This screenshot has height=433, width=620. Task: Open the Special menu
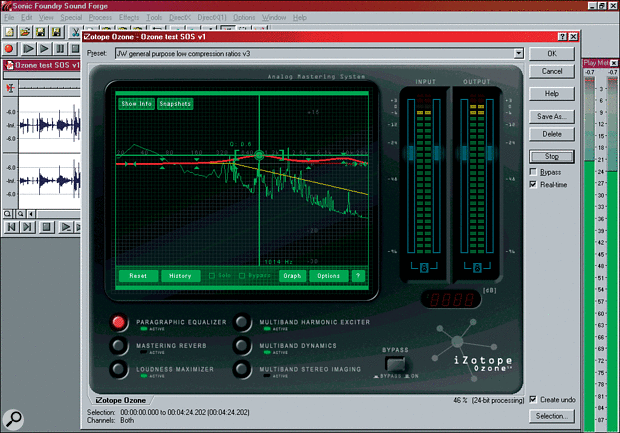click(71, 17)
